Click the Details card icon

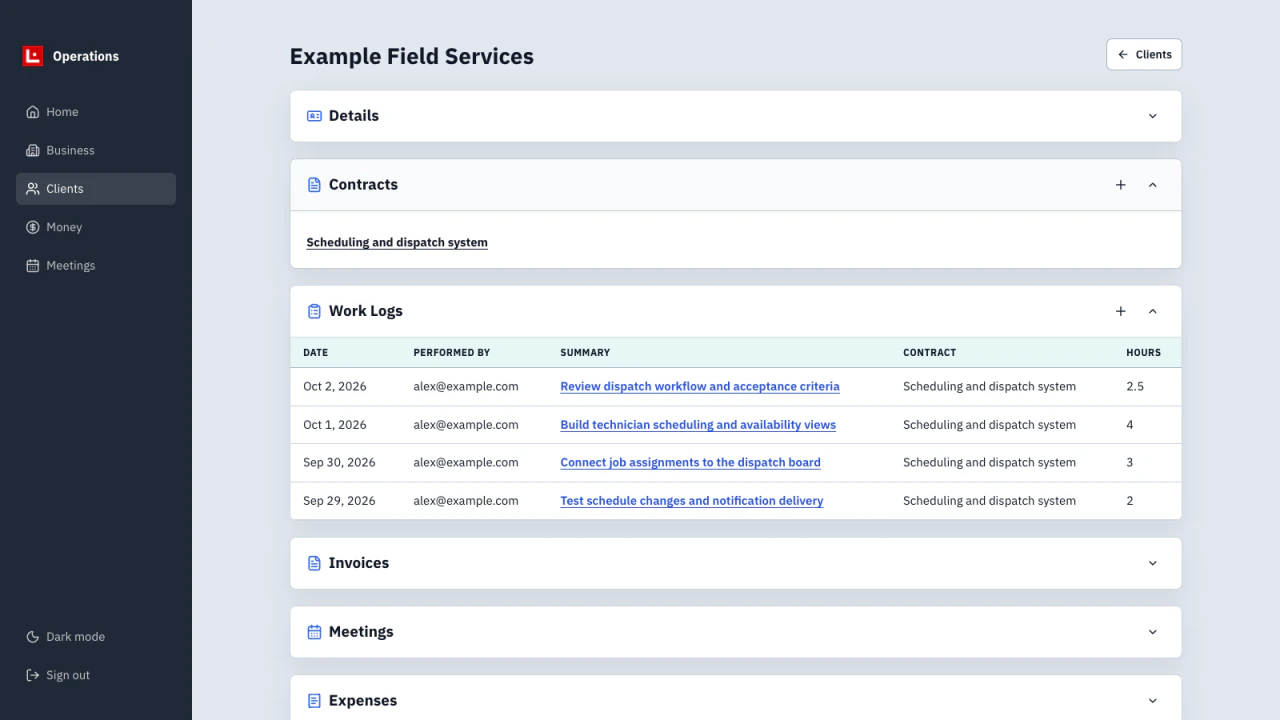pyautogui.click(x=314, y=116)
